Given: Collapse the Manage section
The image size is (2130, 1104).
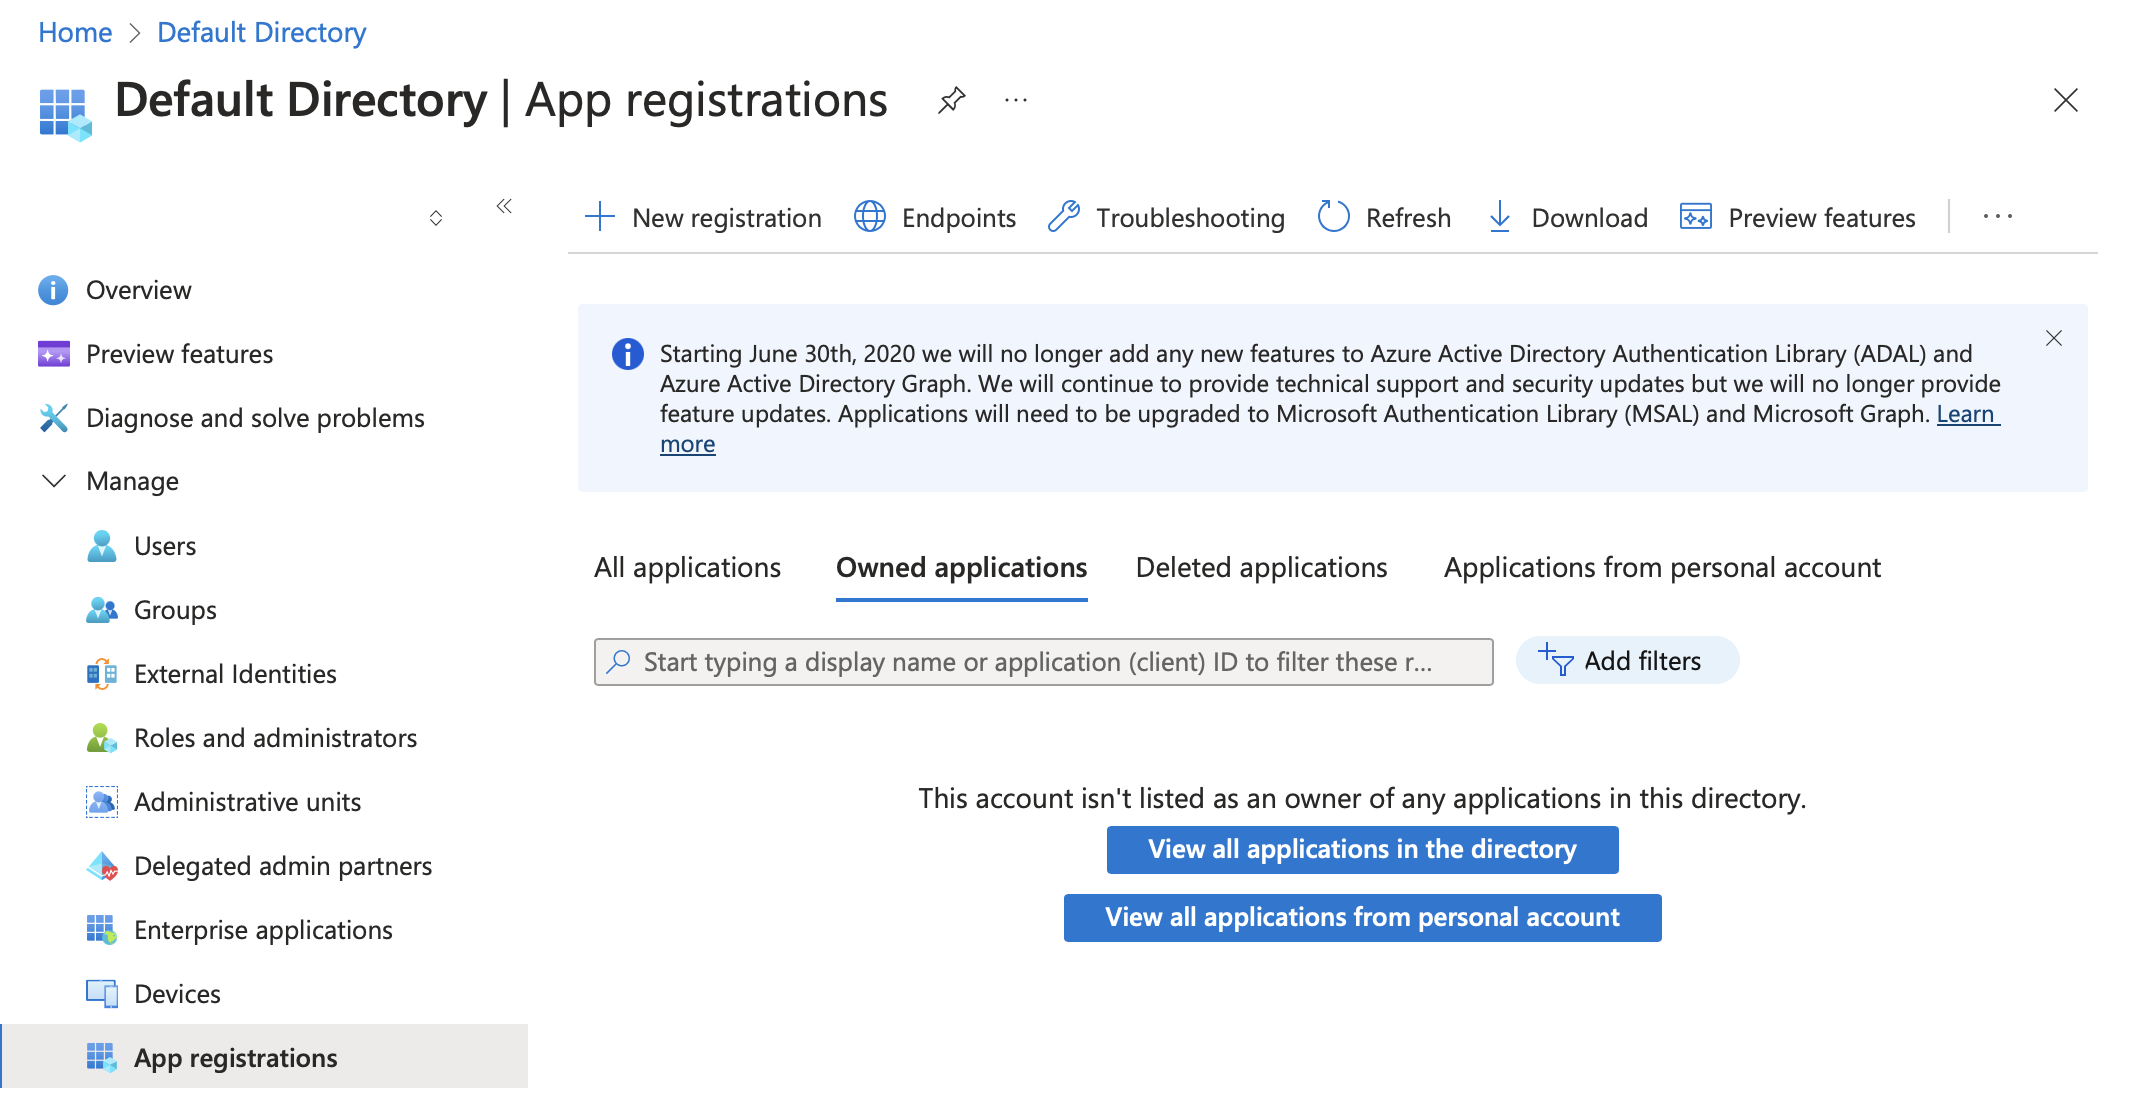Looking at the screenshot, I should (54, 481).
